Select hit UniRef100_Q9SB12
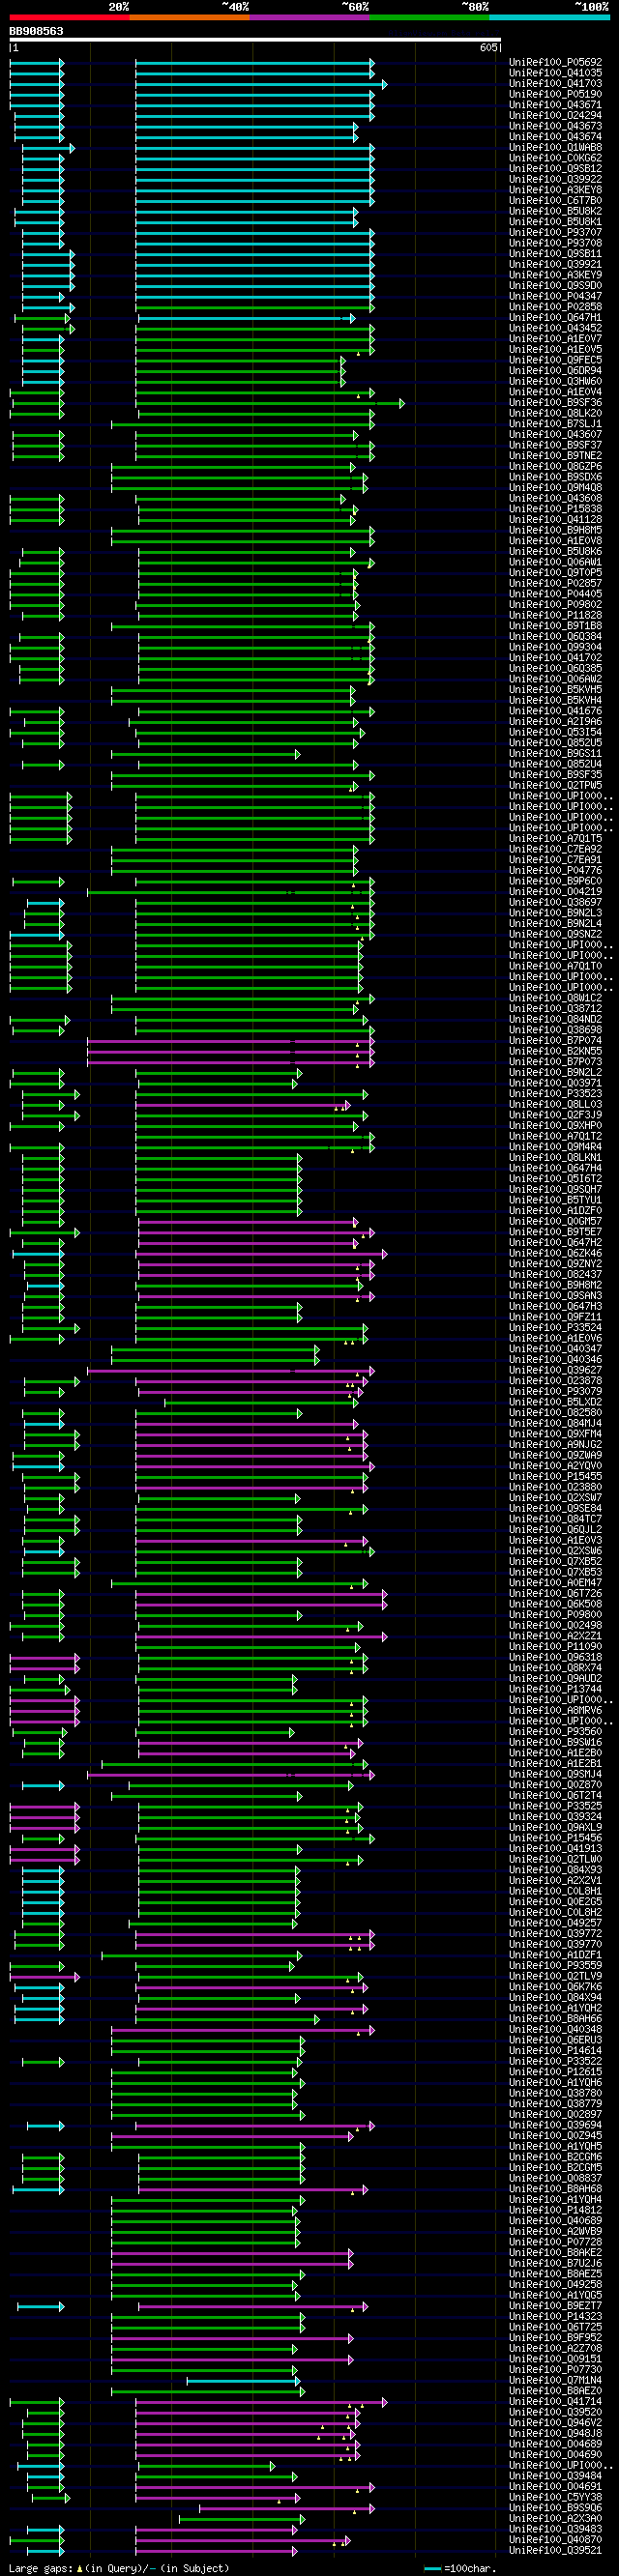This screenshot has width=619, height=2576. (x=555, y=169)
